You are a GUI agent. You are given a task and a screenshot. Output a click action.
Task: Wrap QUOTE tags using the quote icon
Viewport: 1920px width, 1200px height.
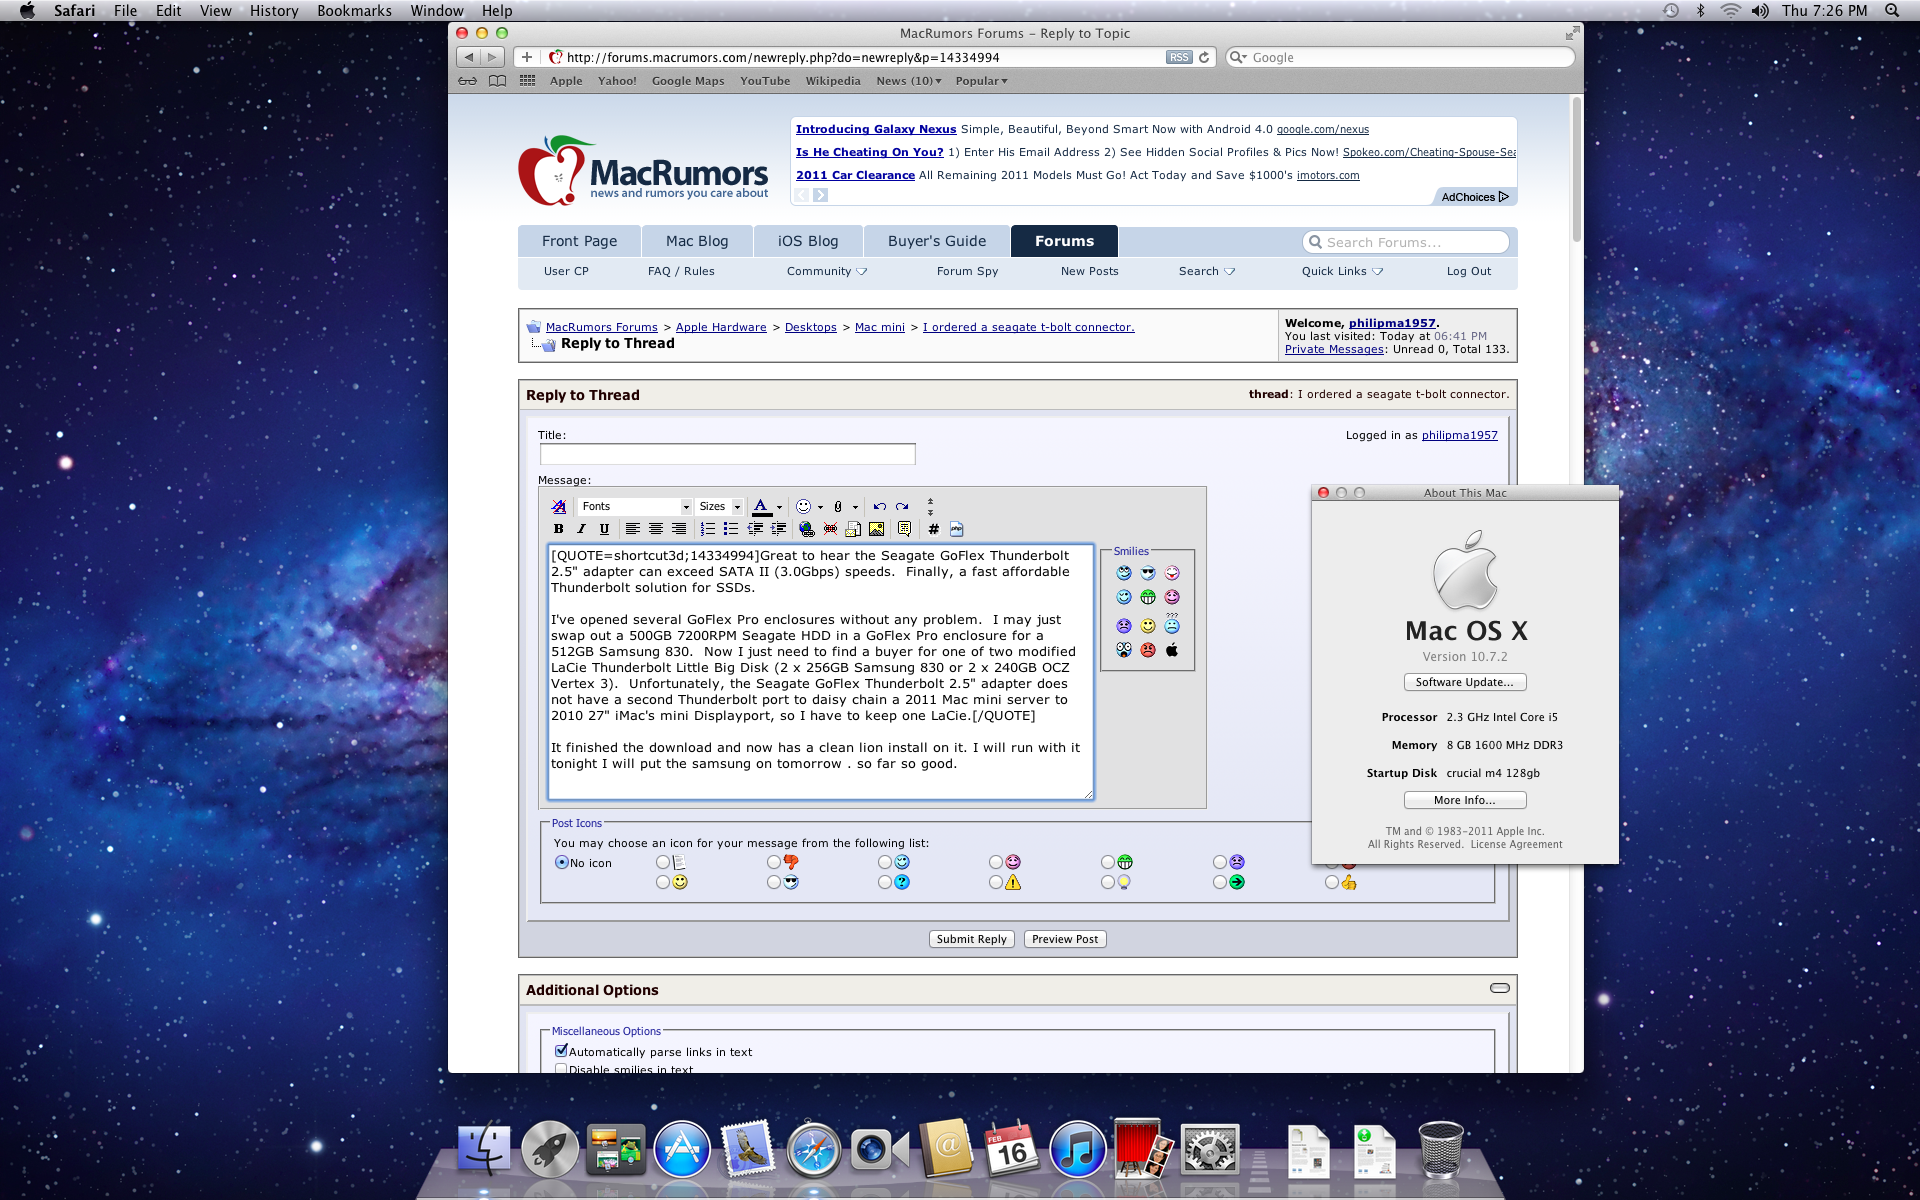tap(904, 529)
